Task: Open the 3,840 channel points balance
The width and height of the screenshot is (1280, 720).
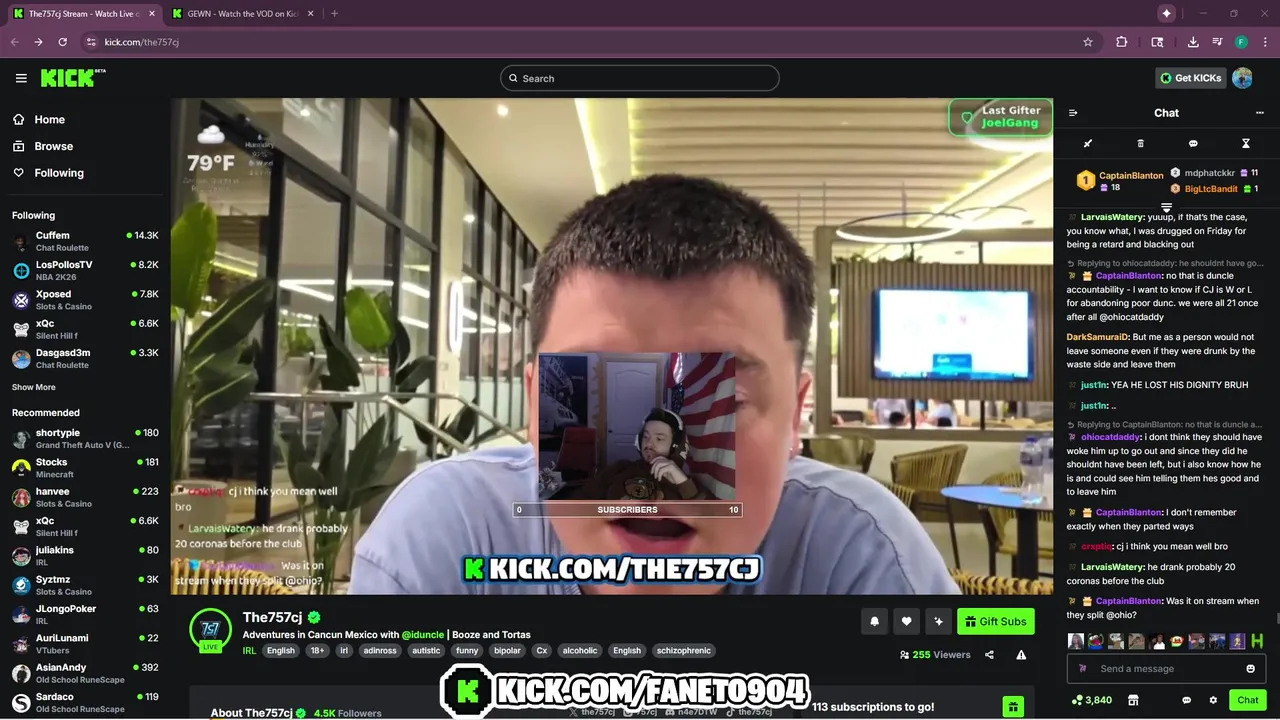Action: (x=1091, y=700)
